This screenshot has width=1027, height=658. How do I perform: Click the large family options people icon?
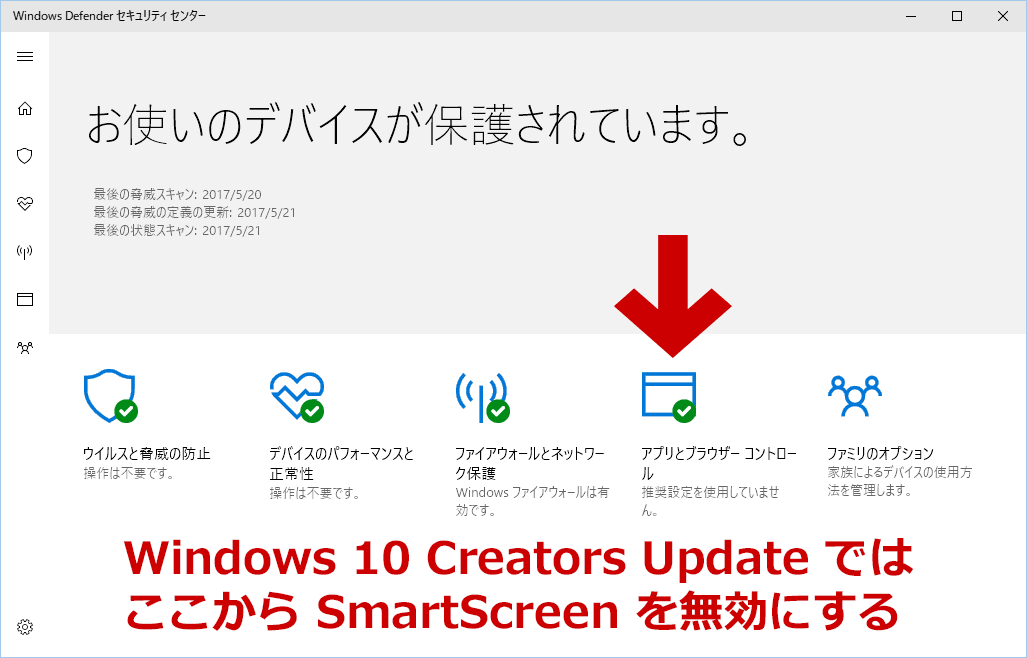(x=855, y=395)
